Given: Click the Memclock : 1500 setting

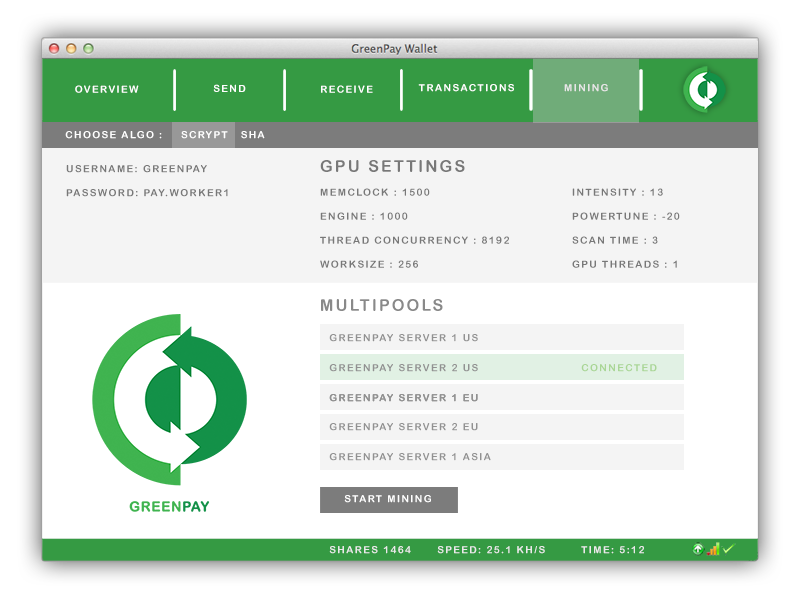Looking at the screenshot, I should pyautogui.click(x=375, y=192).
